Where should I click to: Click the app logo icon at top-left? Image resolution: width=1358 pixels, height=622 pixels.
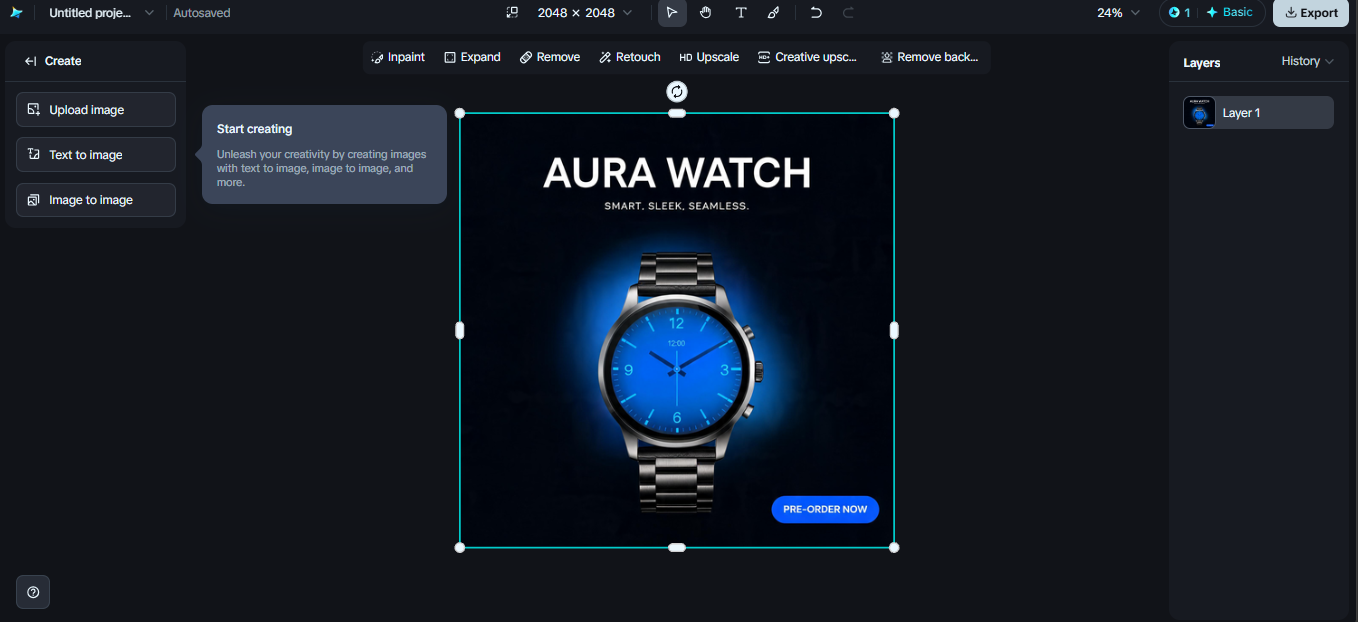(x=16, y=13)
